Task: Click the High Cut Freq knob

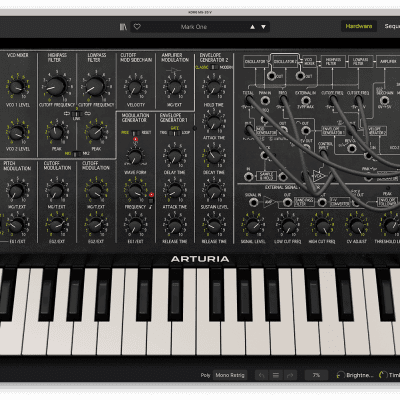Action: click(x=322, y=226)
